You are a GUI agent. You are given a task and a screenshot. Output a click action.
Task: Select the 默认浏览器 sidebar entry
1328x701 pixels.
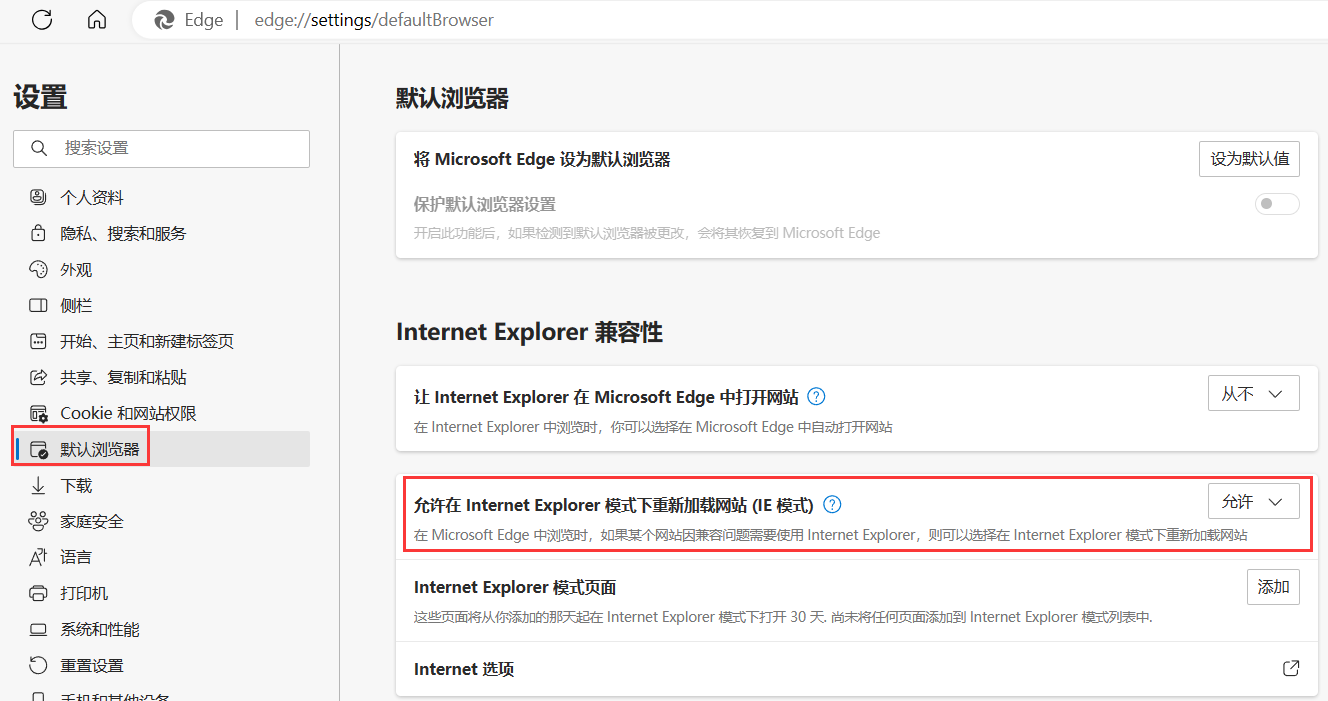click(100, 449)
